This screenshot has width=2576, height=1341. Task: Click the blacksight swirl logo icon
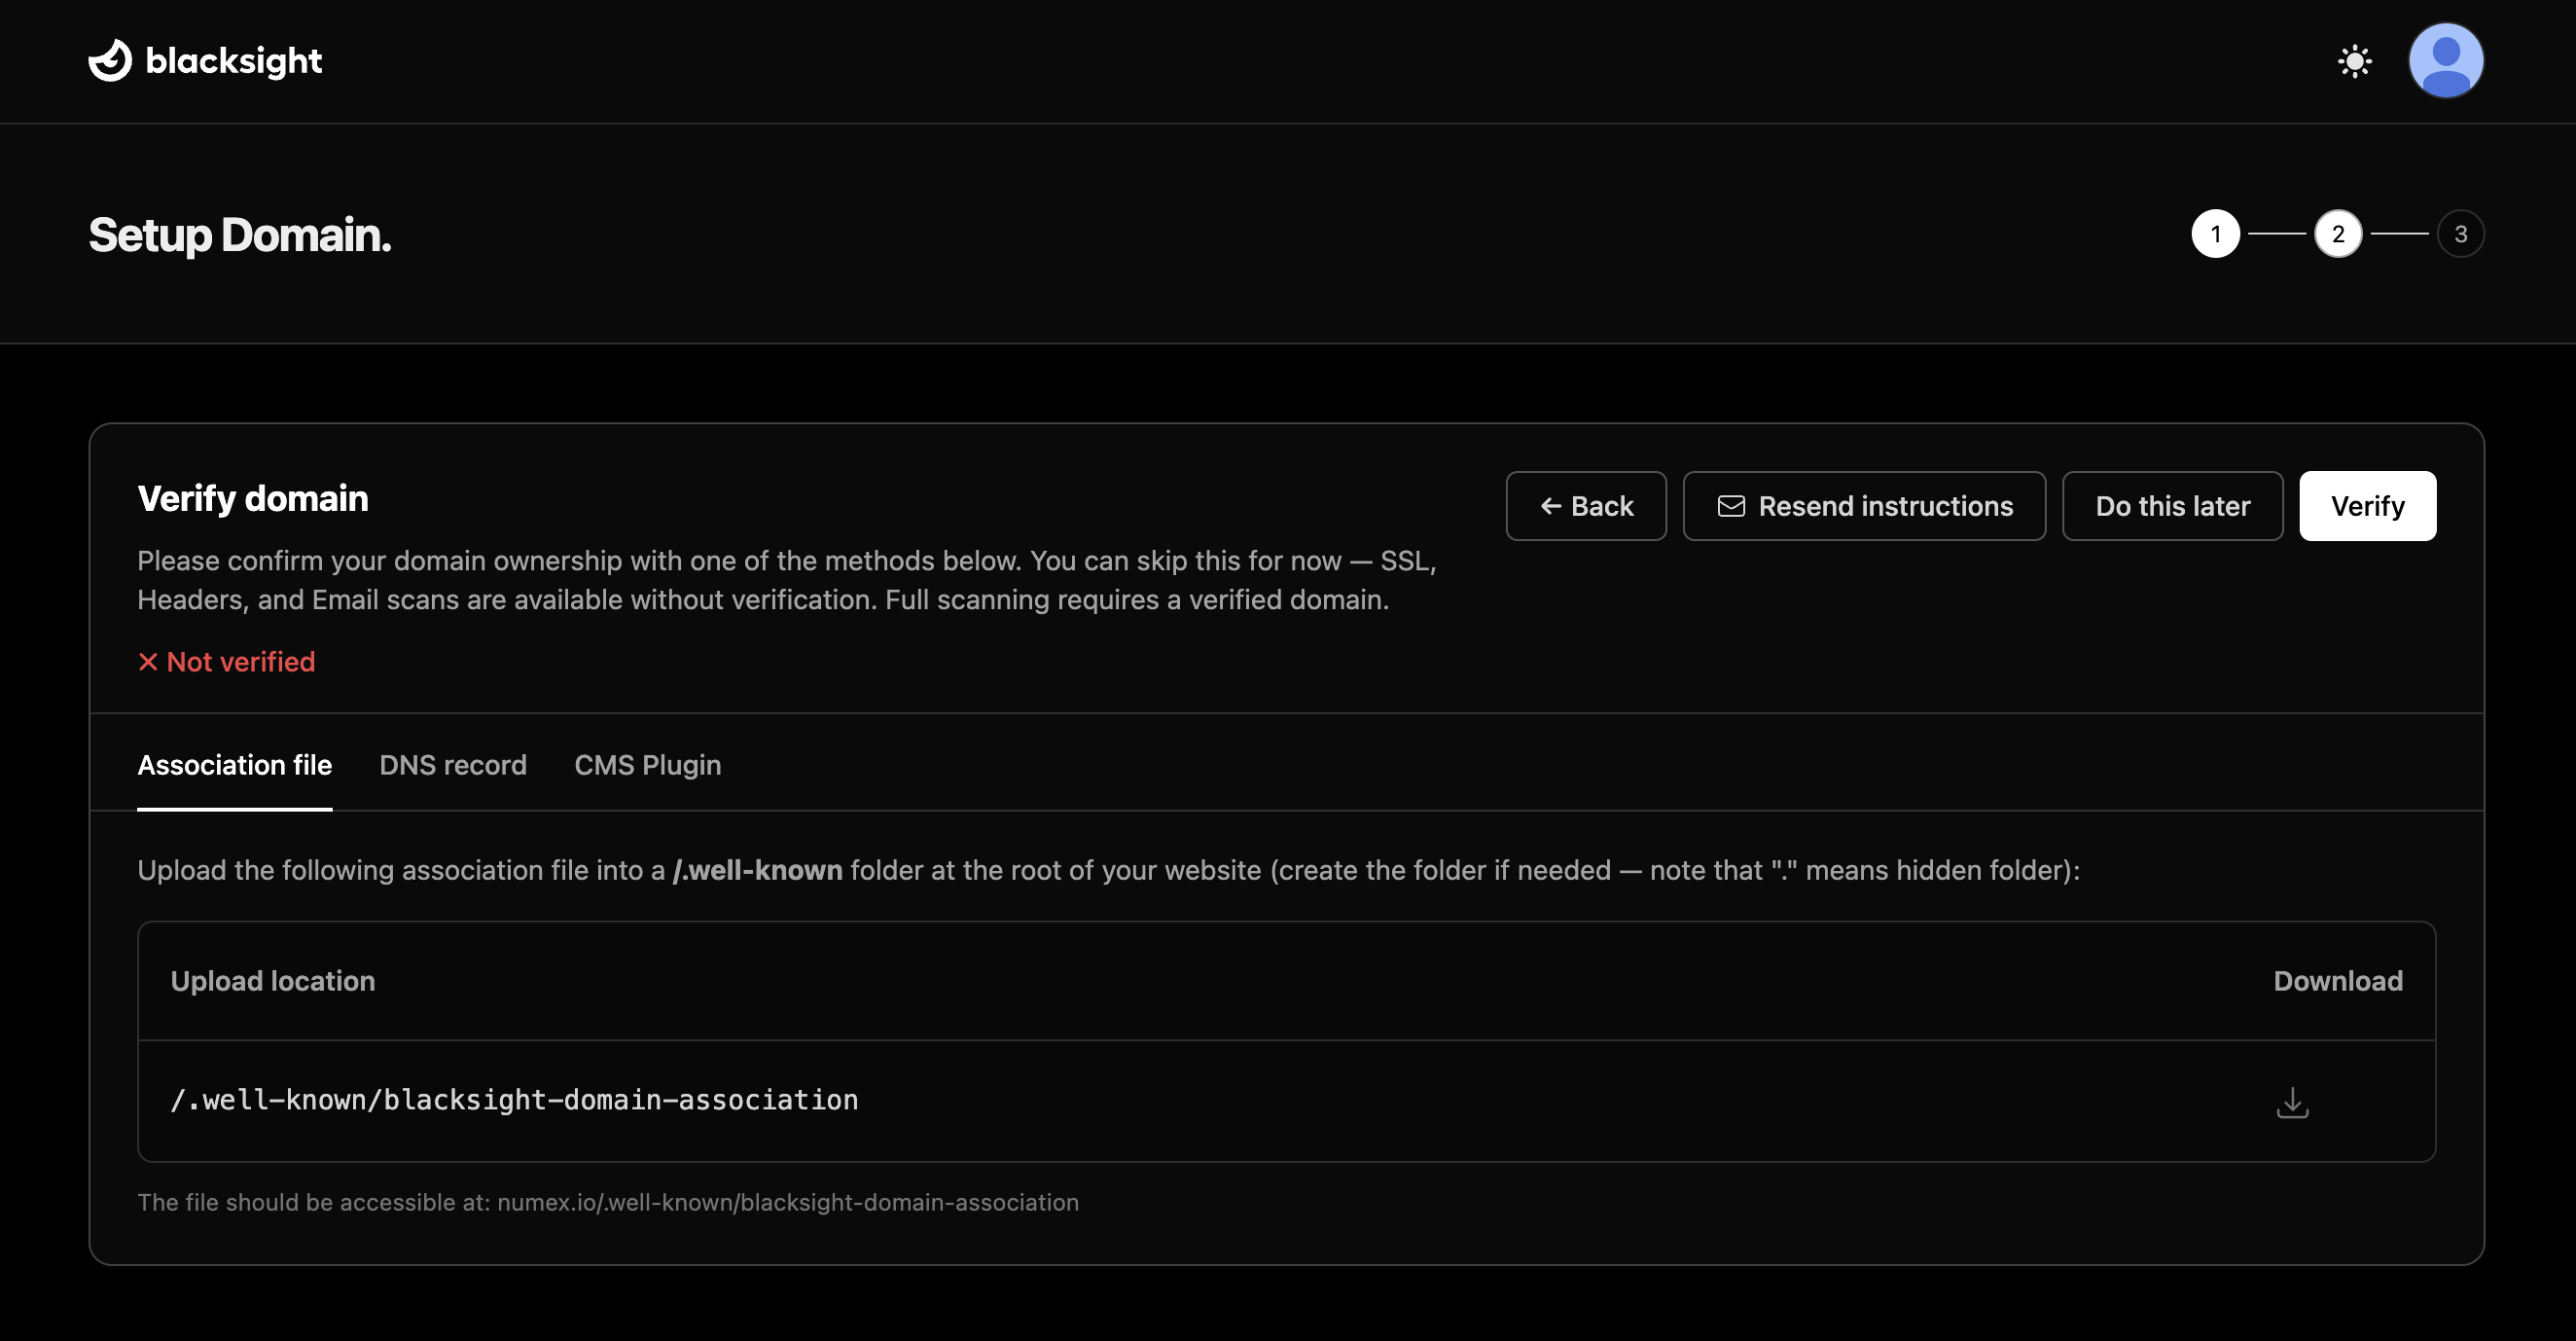tap(110, 61)
